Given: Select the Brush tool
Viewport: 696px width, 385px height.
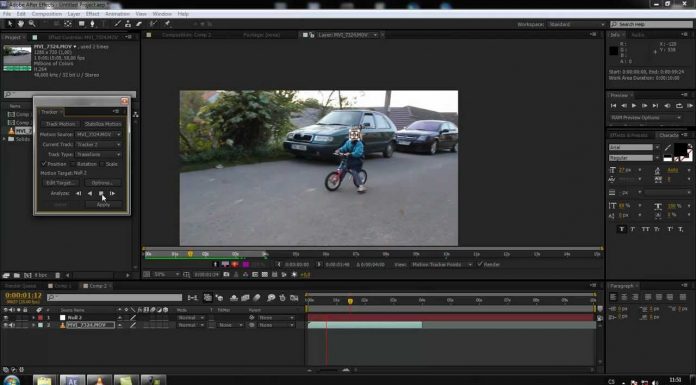Looking at the screenshot, I should 118,24.
